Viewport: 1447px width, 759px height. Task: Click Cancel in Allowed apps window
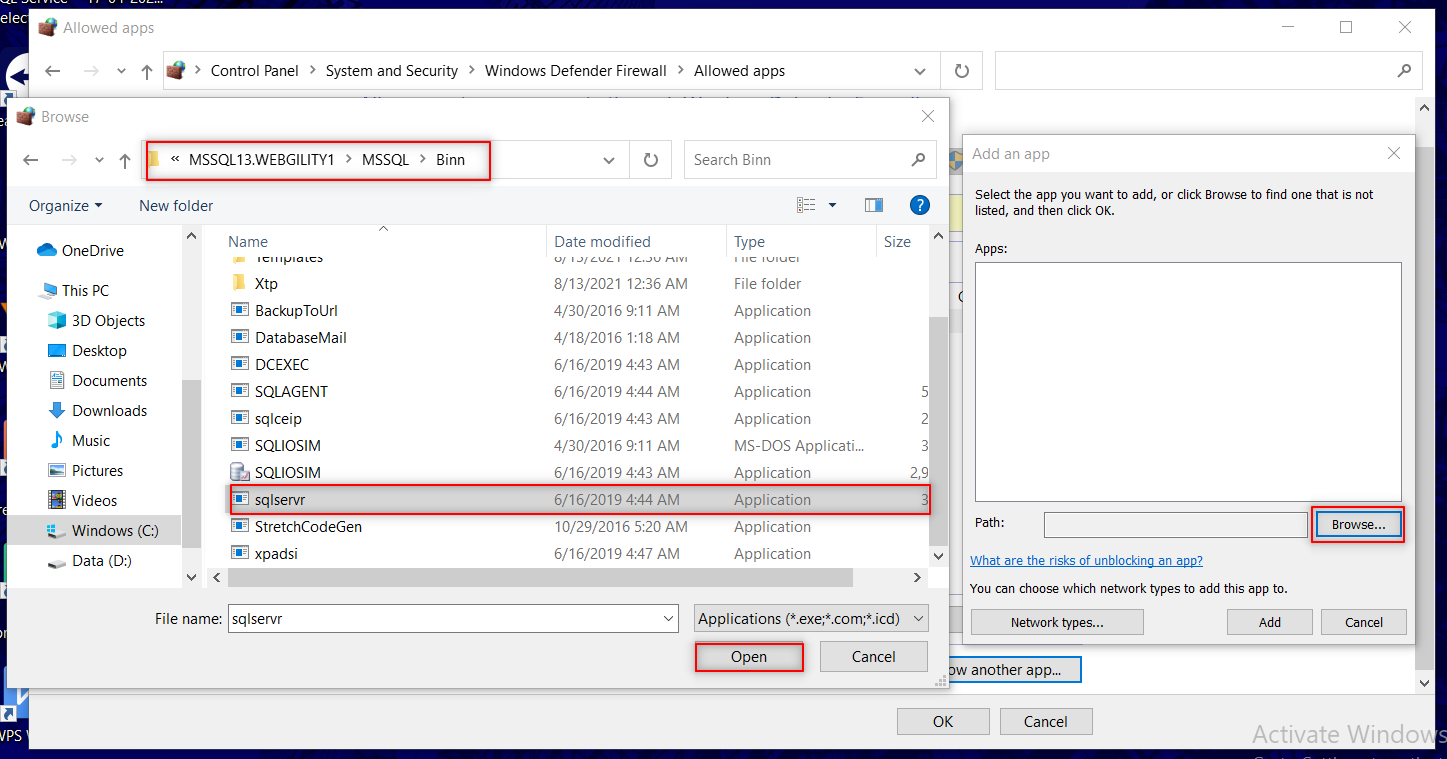pos(1046,721)
